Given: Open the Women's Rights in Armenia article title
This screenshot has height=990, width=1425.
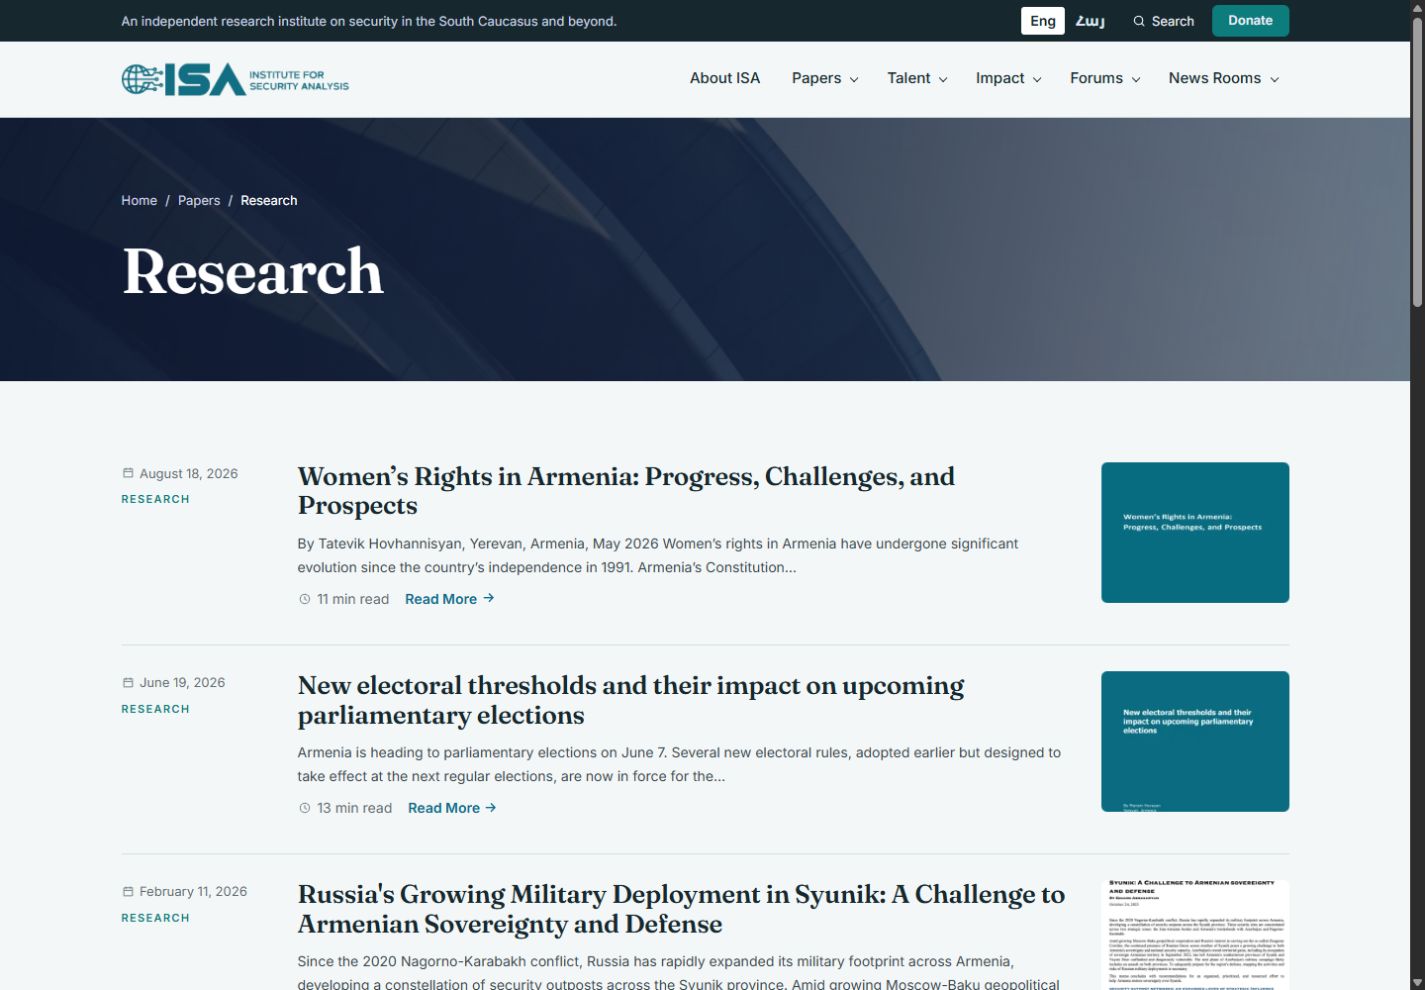Looking at the screenshot, I should tap(626, 491).
